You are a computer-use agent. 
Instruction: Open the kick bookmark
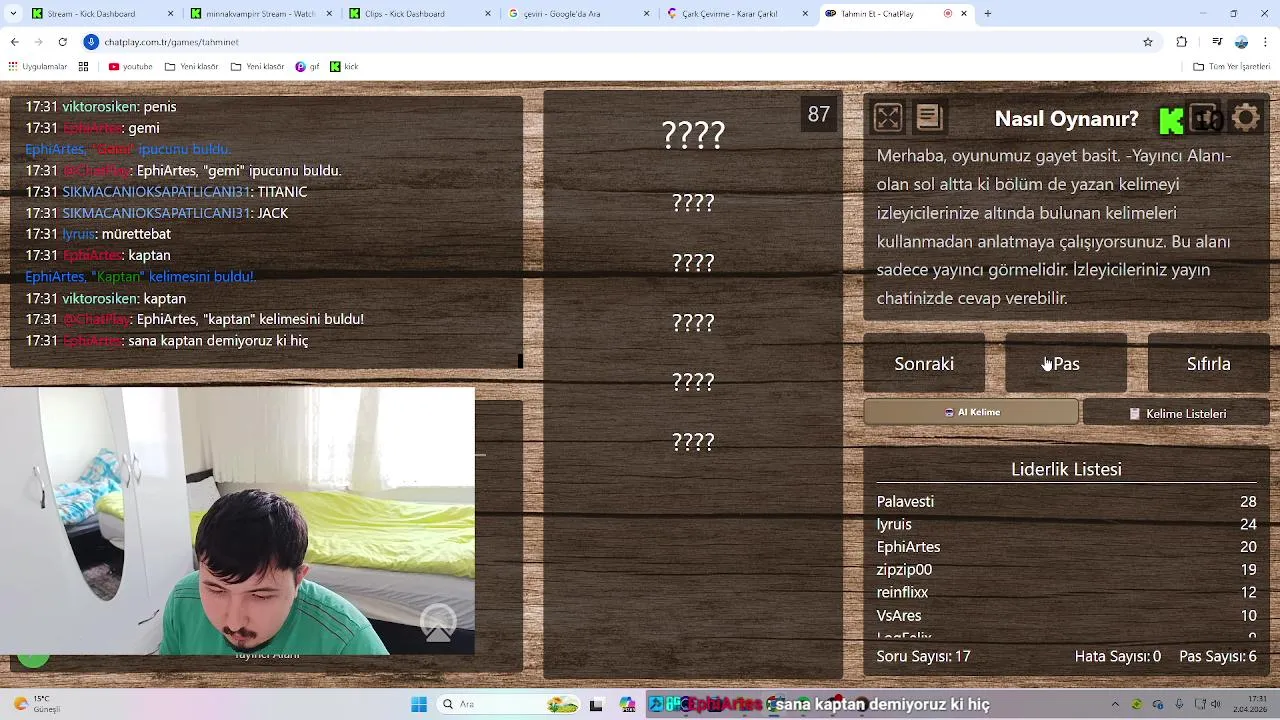(x=344, y=67)
